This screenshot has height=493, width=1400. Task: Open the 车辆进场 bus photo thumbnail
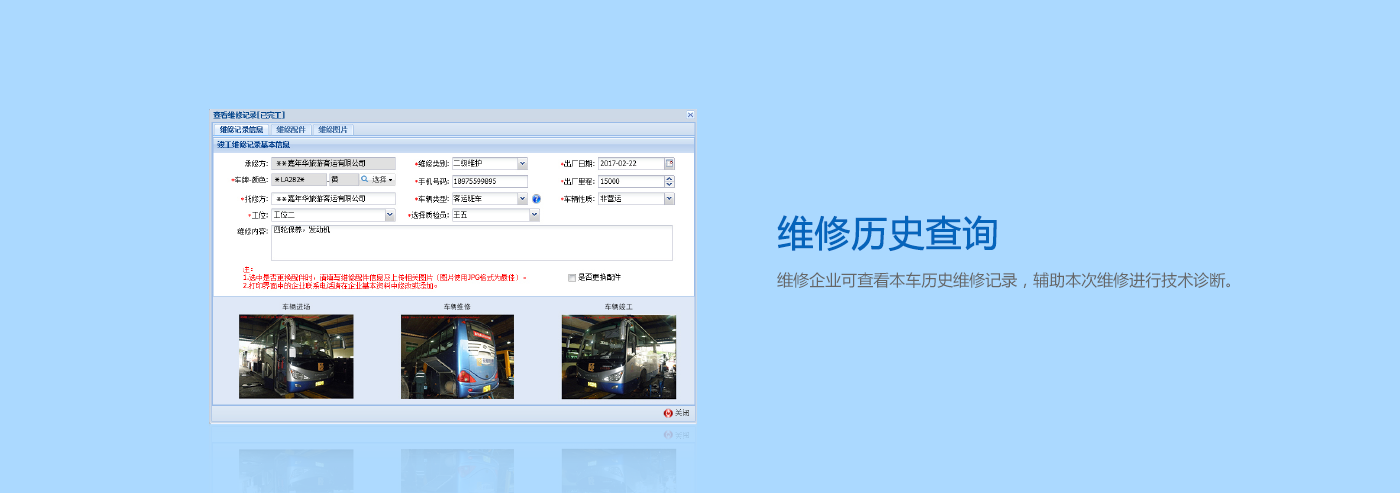(296, 357)
